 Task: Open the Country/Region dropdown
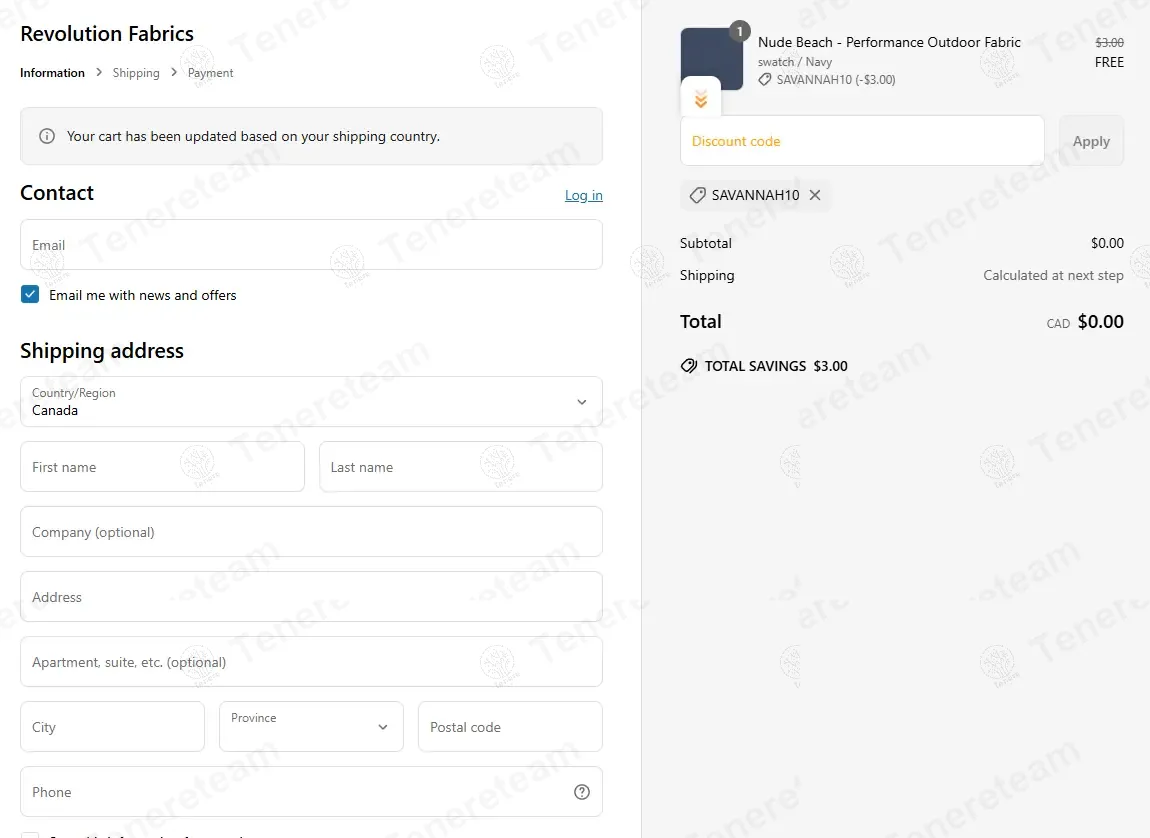pos(311,402)
